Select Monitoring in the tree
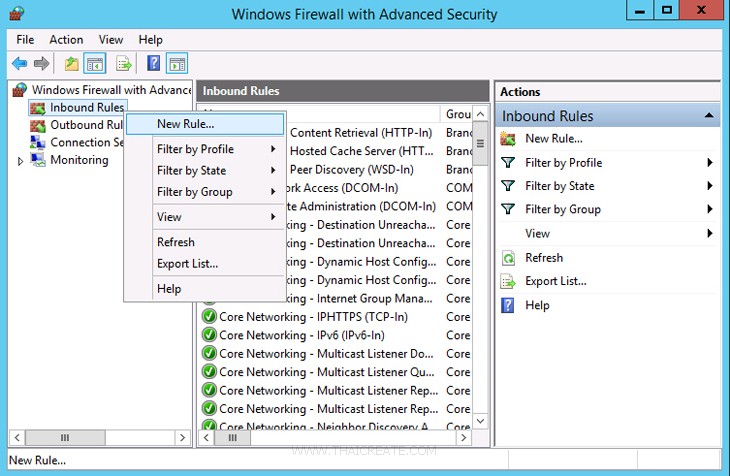 79,160
